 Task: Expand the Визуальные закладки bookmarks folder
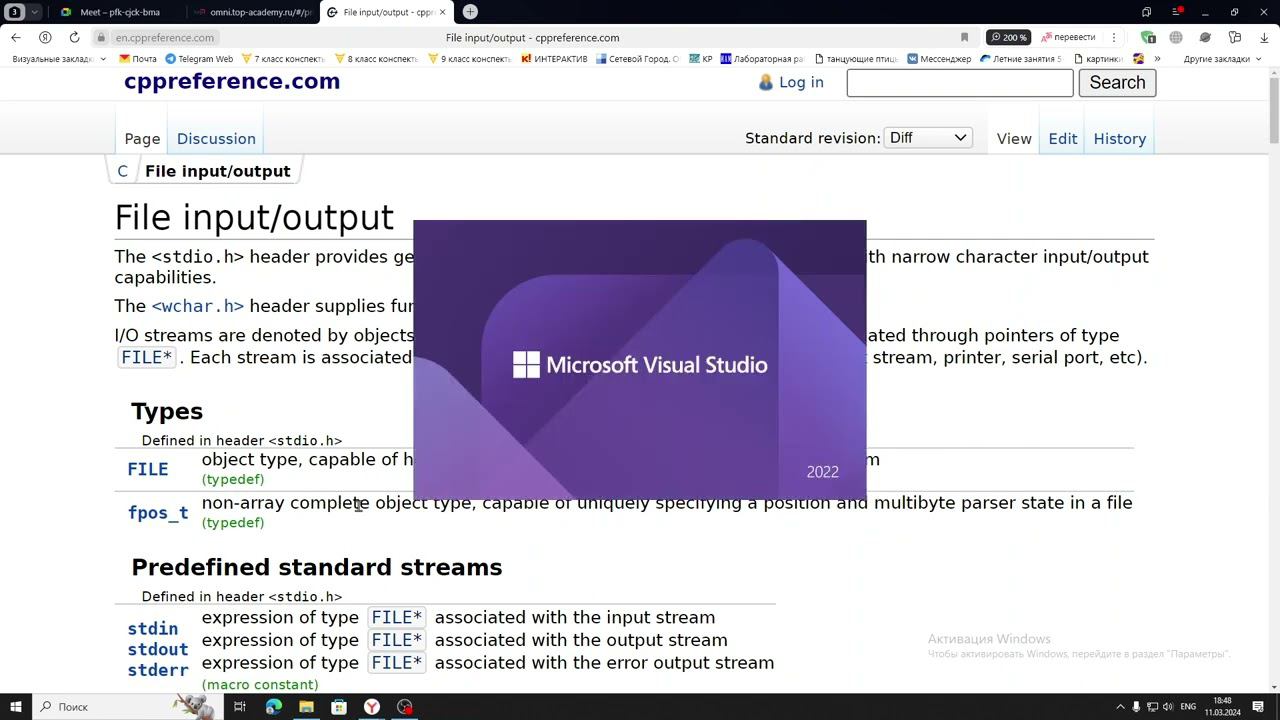point(59,59)
